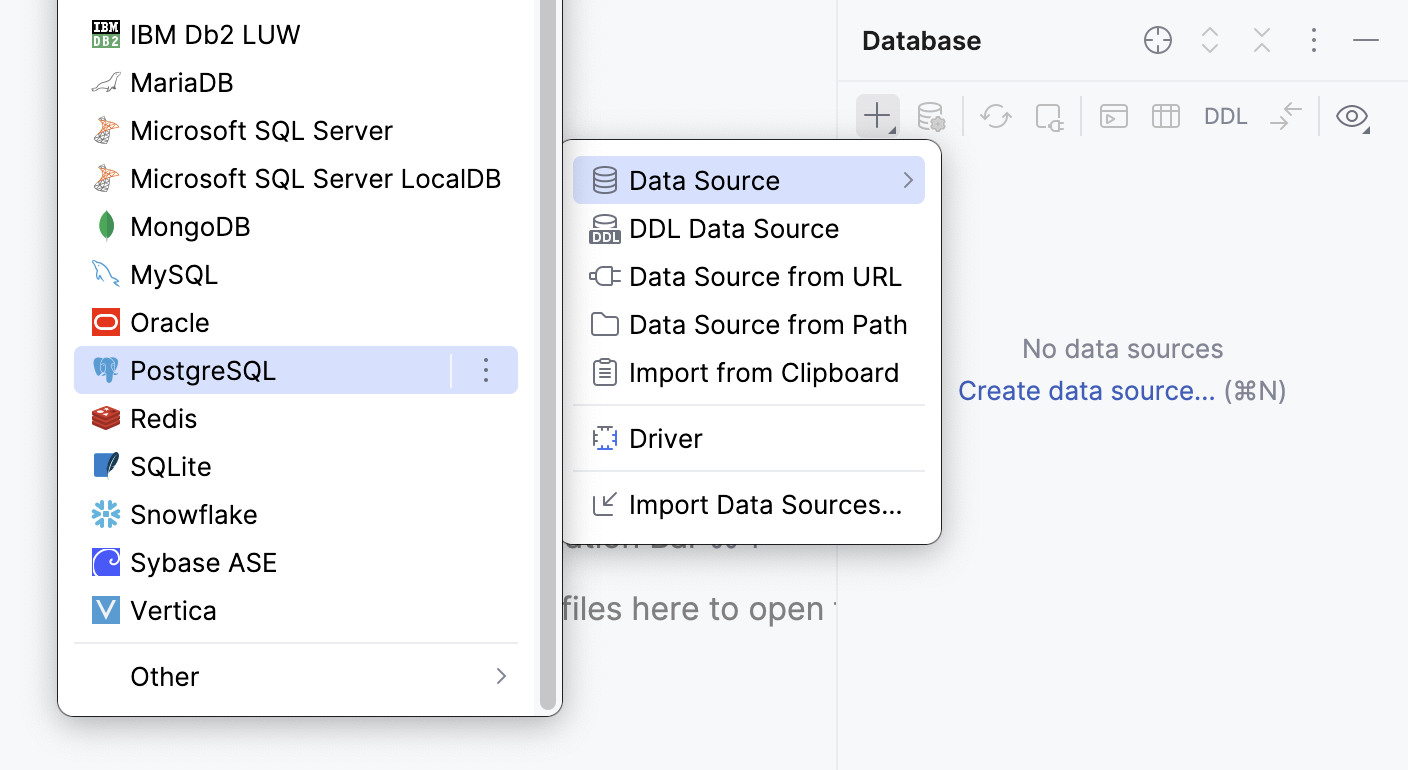Click the Expand All chevrons icon
This screenshot has height=770, width=1408.
click(1209, 40)
